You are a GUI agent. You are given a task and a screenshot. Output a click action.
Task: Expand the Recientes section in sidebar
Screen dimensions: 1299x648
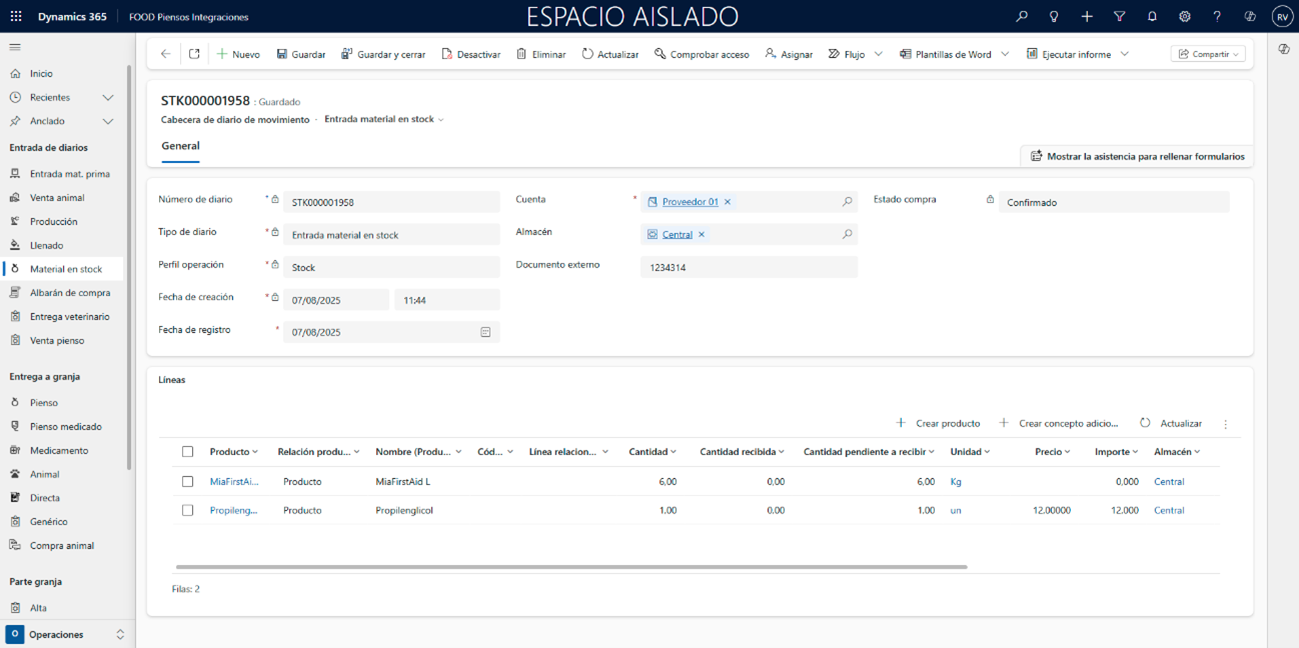pyautogui.click(x=108, y=97)
